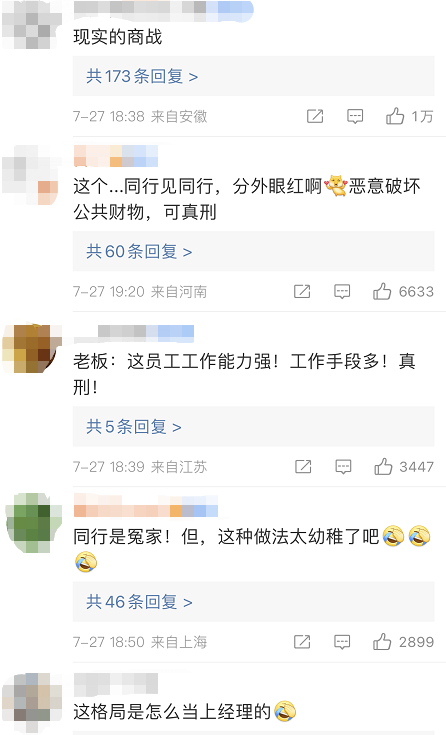The width and height of the screenshot is (446, 735).
Task: Share the 7-27 19:20 comment
Action: point(302,292)
